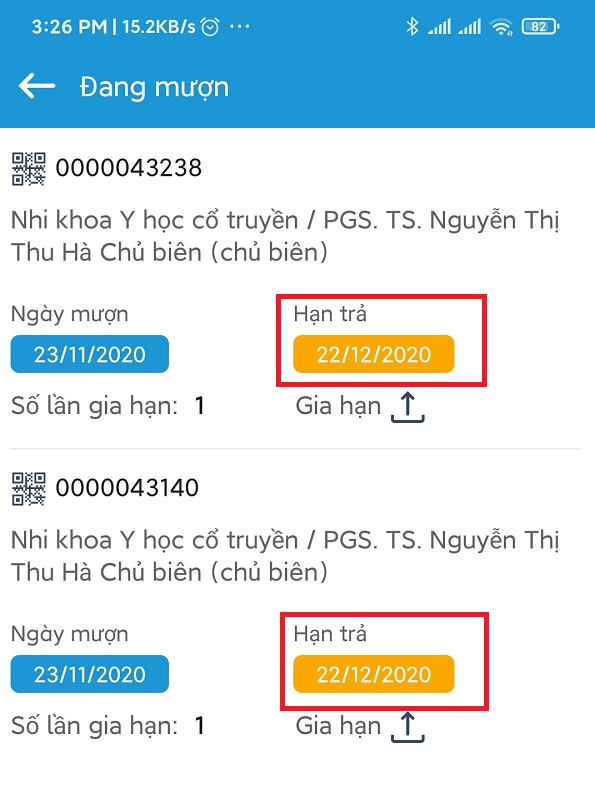Tap the battery indicator showing 82
This screenshot has width=595, height=807.
[540, 26]
